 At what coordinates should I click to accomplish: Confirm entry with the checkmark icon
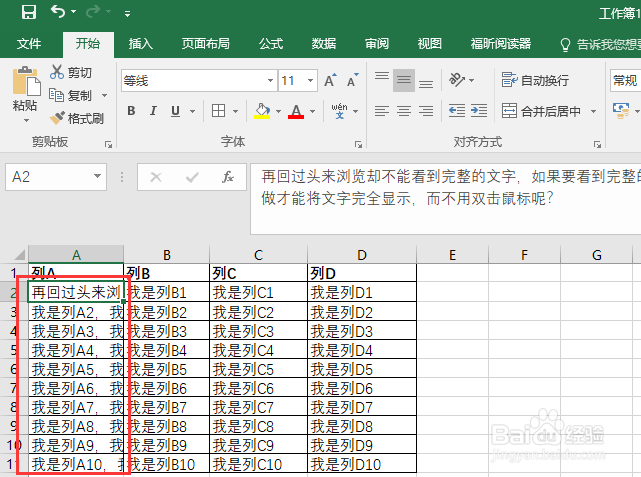coord(192,177)
